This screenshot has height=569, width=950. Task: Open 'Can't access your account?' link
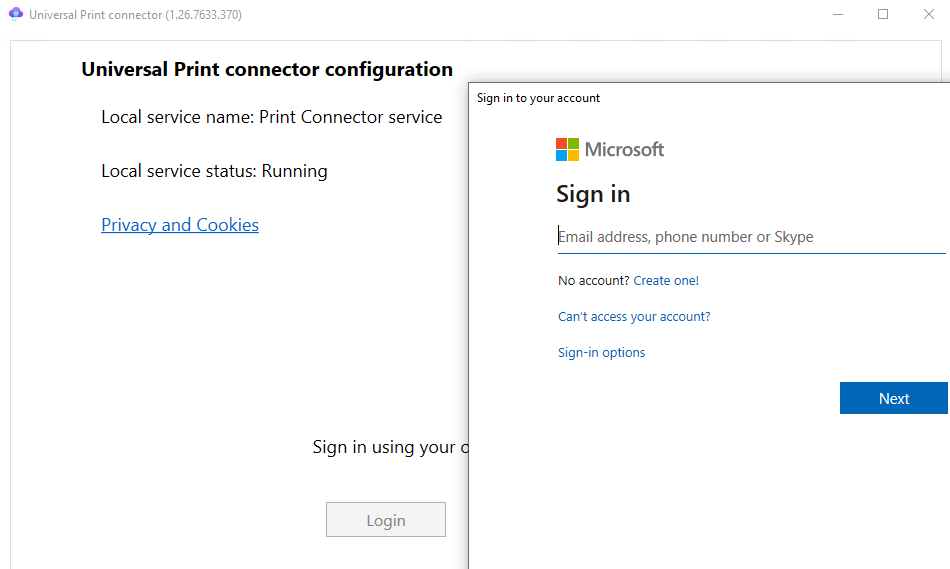pyautogui.click(x=634, y=317)
